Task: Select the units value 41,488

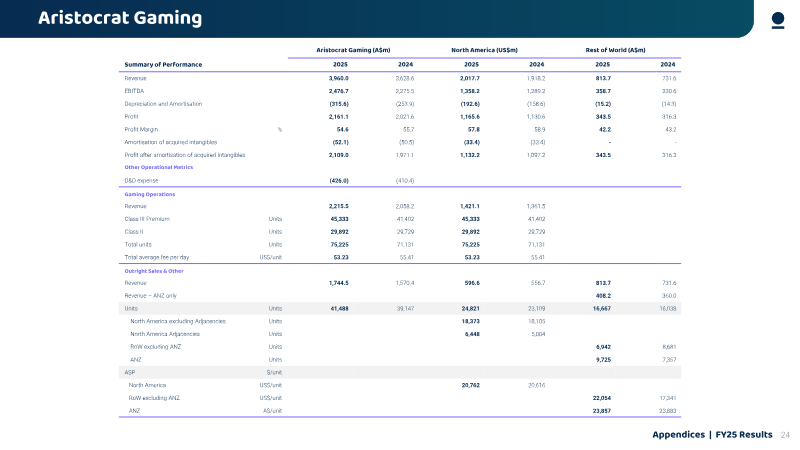Action: click(340, 309)
